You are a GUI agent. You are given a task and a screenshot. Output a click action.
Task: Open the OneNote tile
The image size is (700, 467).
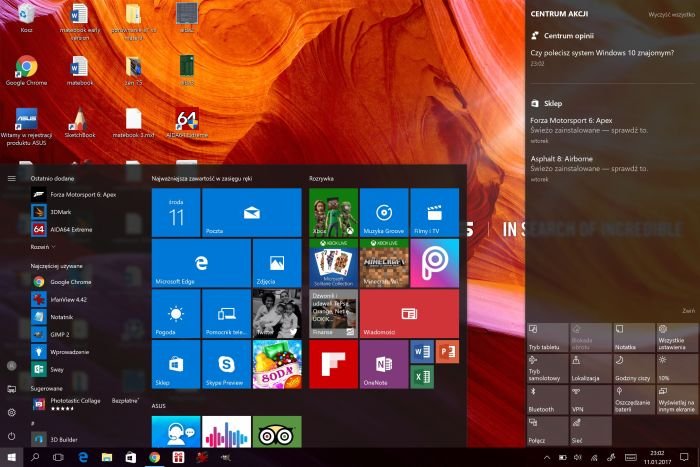pyautogui.click(x=384, y=364)
